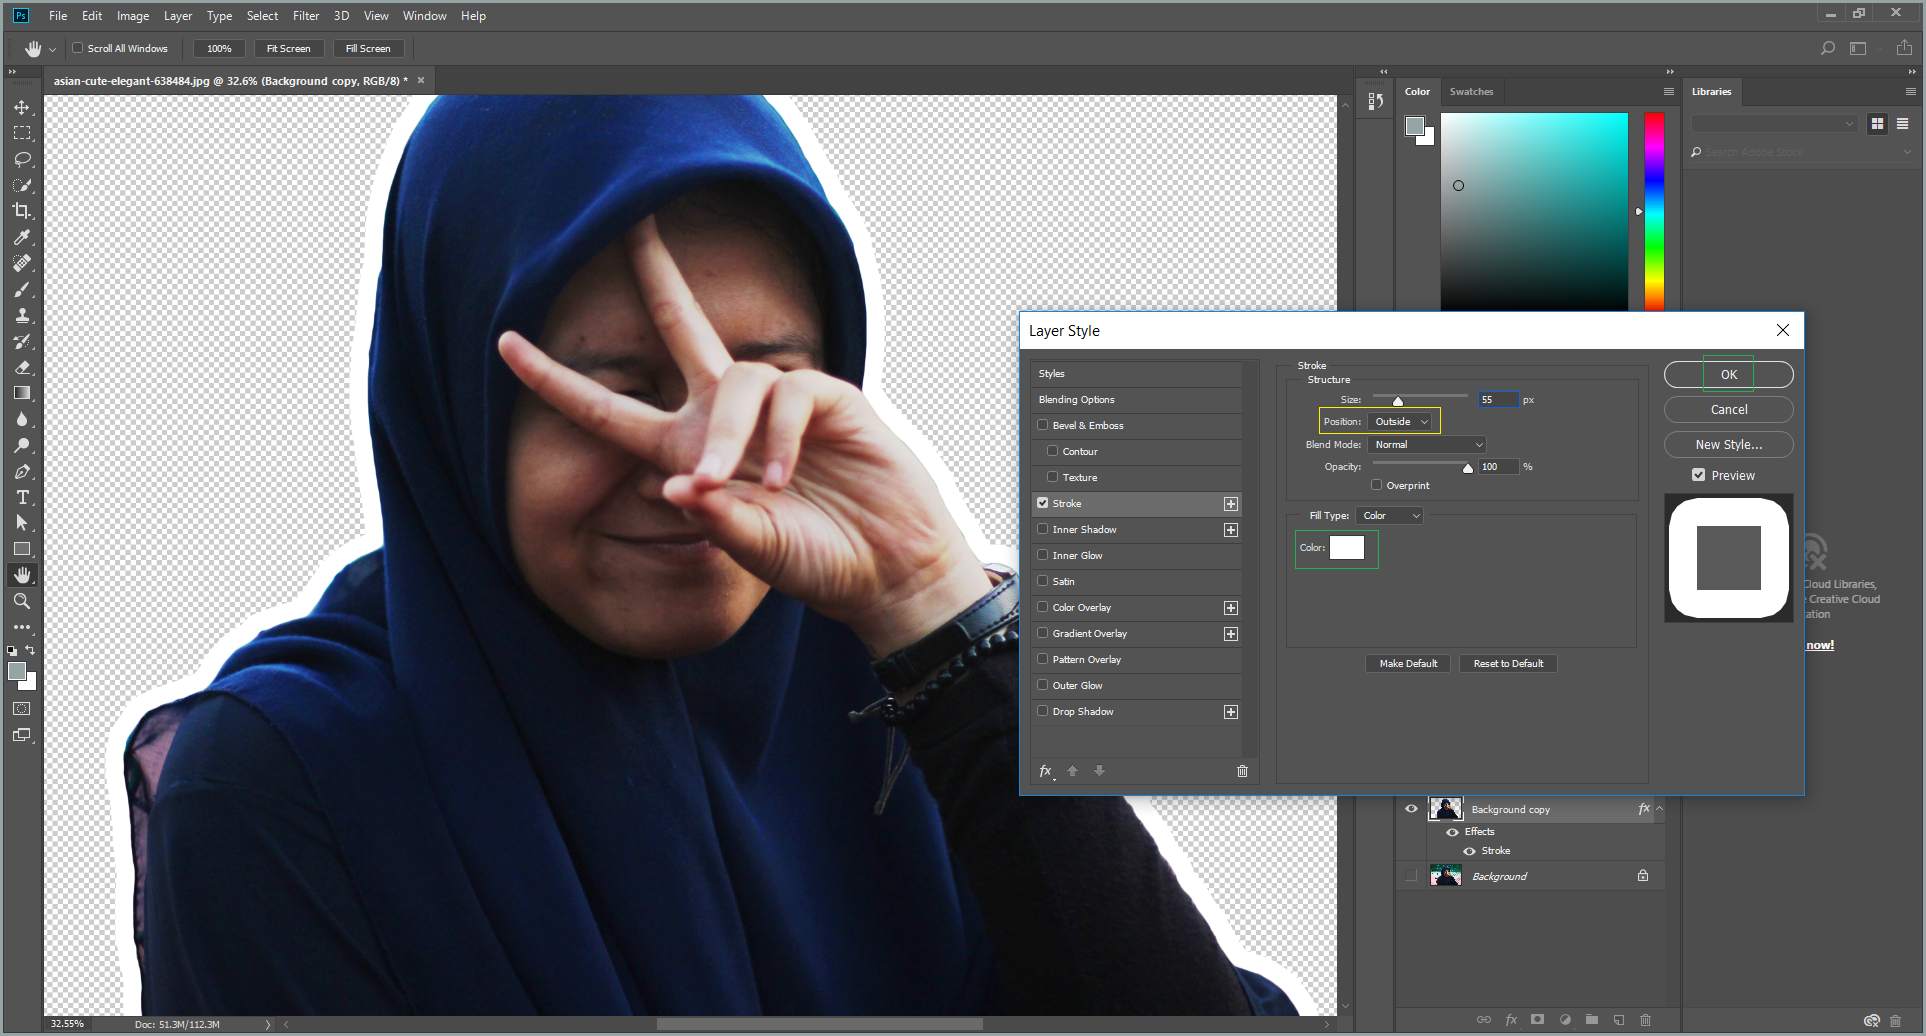Uncheck the Preview checkbox
This screenshot has width=1926, height=1036.
pos(1698,475)
